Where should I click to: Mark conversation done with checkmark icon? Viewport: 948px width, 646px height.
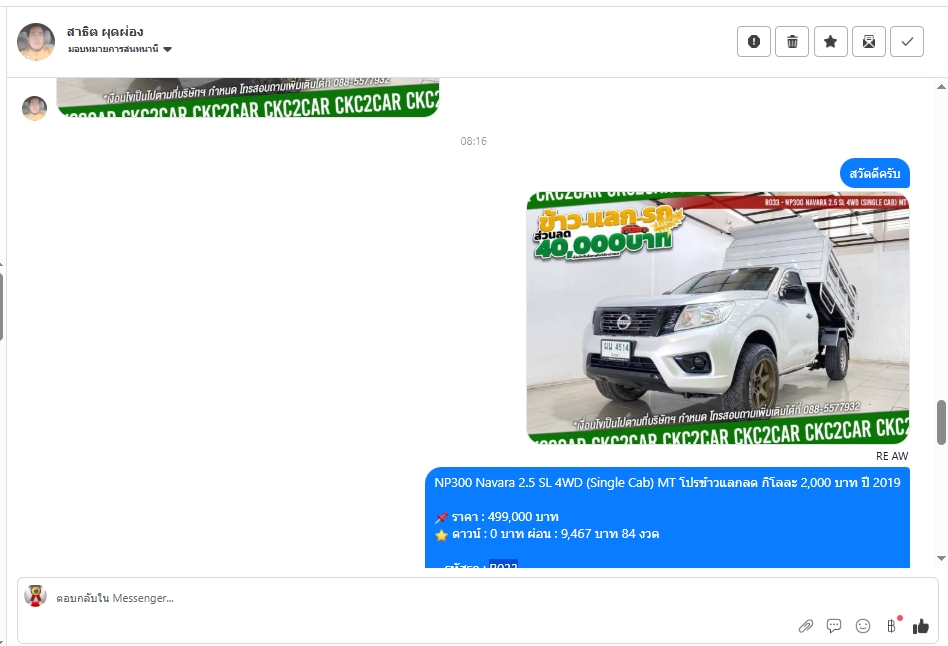[907, 42]
